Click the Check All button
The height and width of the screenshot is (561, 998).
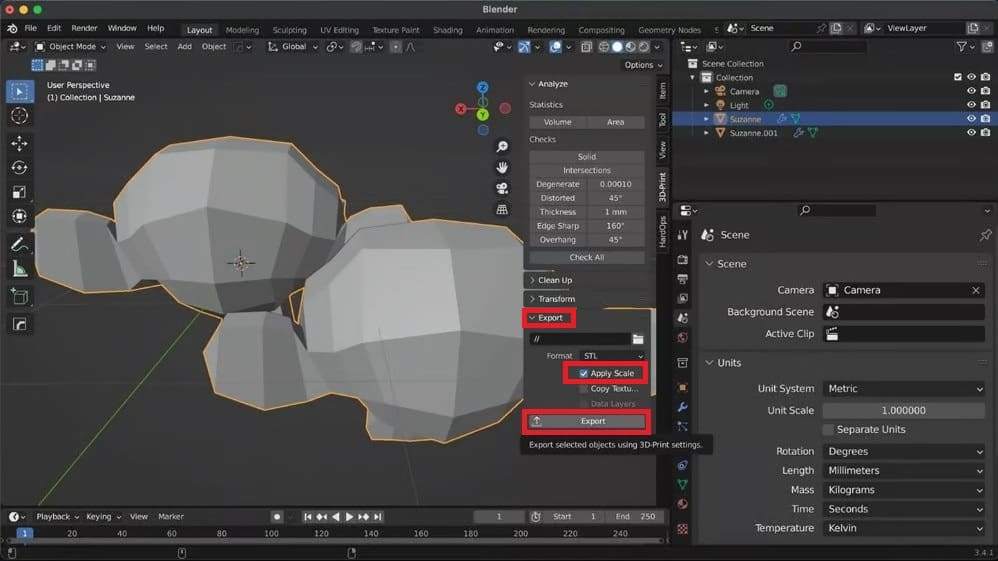(586, 257)
